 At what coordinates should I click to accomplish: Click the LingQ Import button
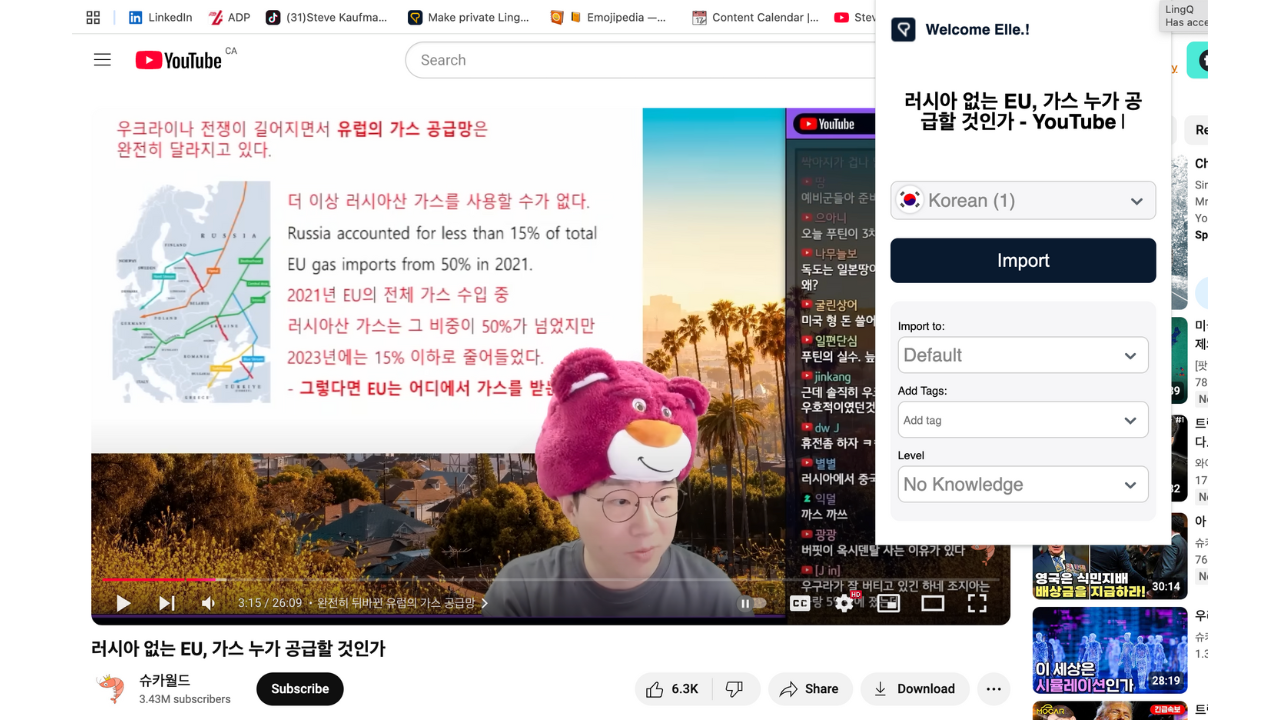pyautogui.click(x=1023, y=260)
